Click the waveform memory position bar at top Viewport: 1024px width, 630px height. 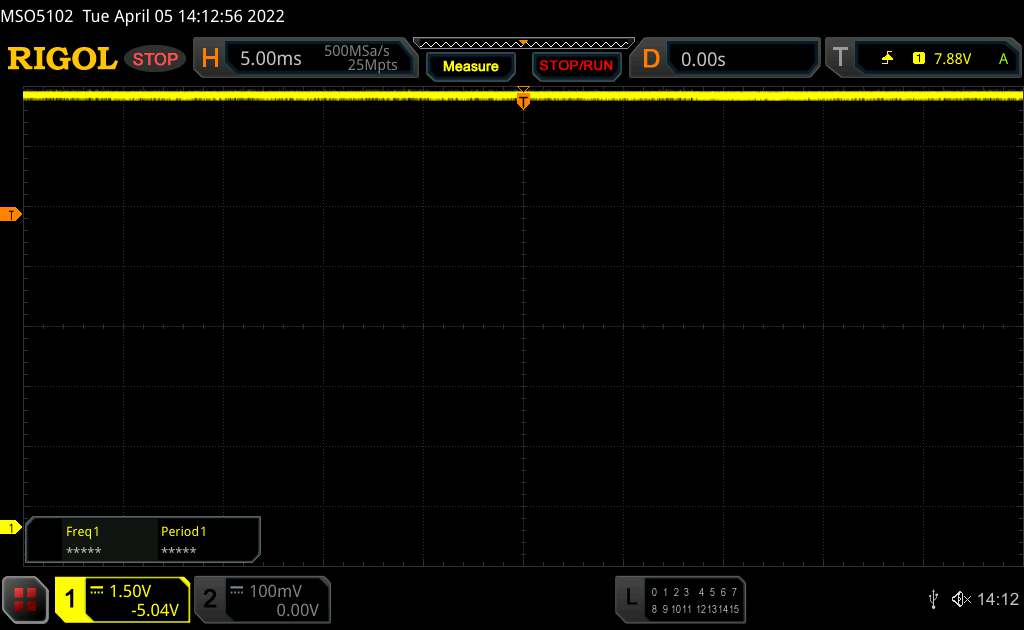pos(523,42)
